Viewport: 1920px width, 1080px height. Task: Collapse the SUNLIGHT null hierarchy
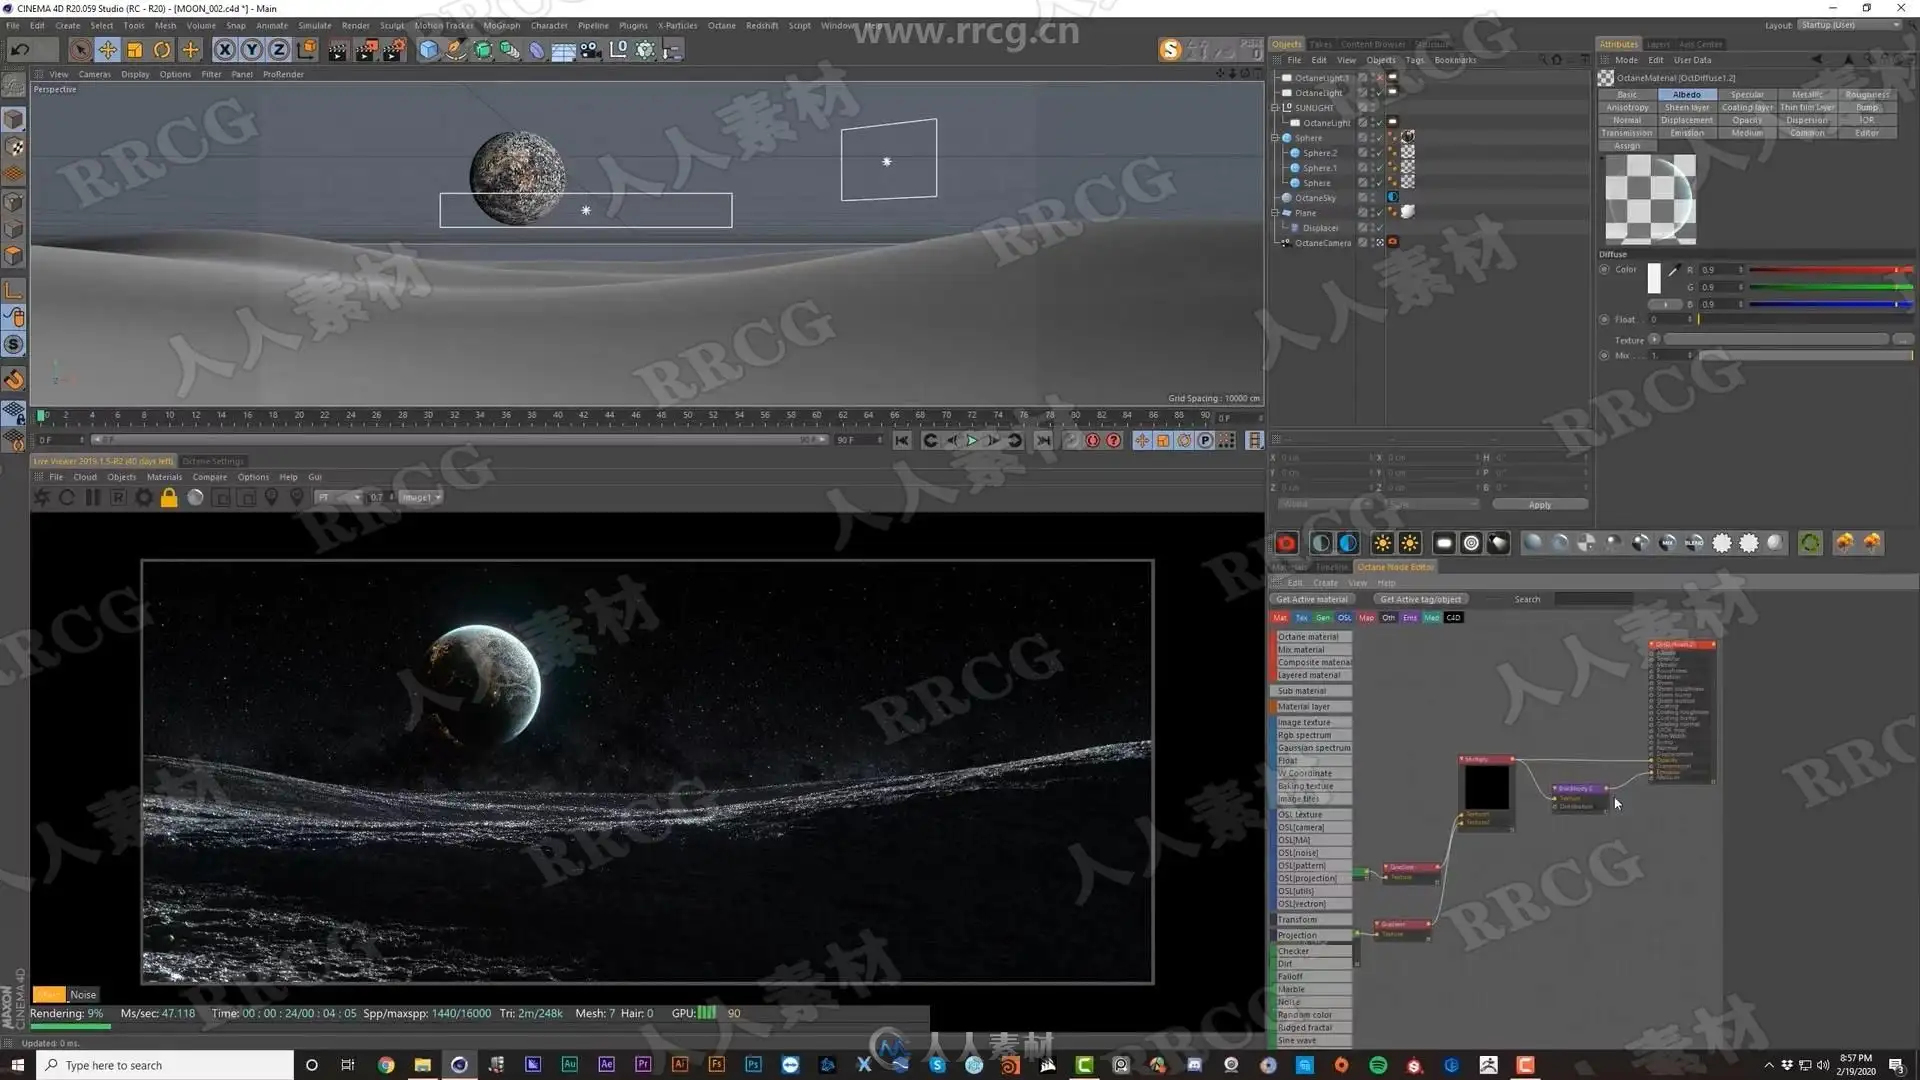tap(1275, 108)
